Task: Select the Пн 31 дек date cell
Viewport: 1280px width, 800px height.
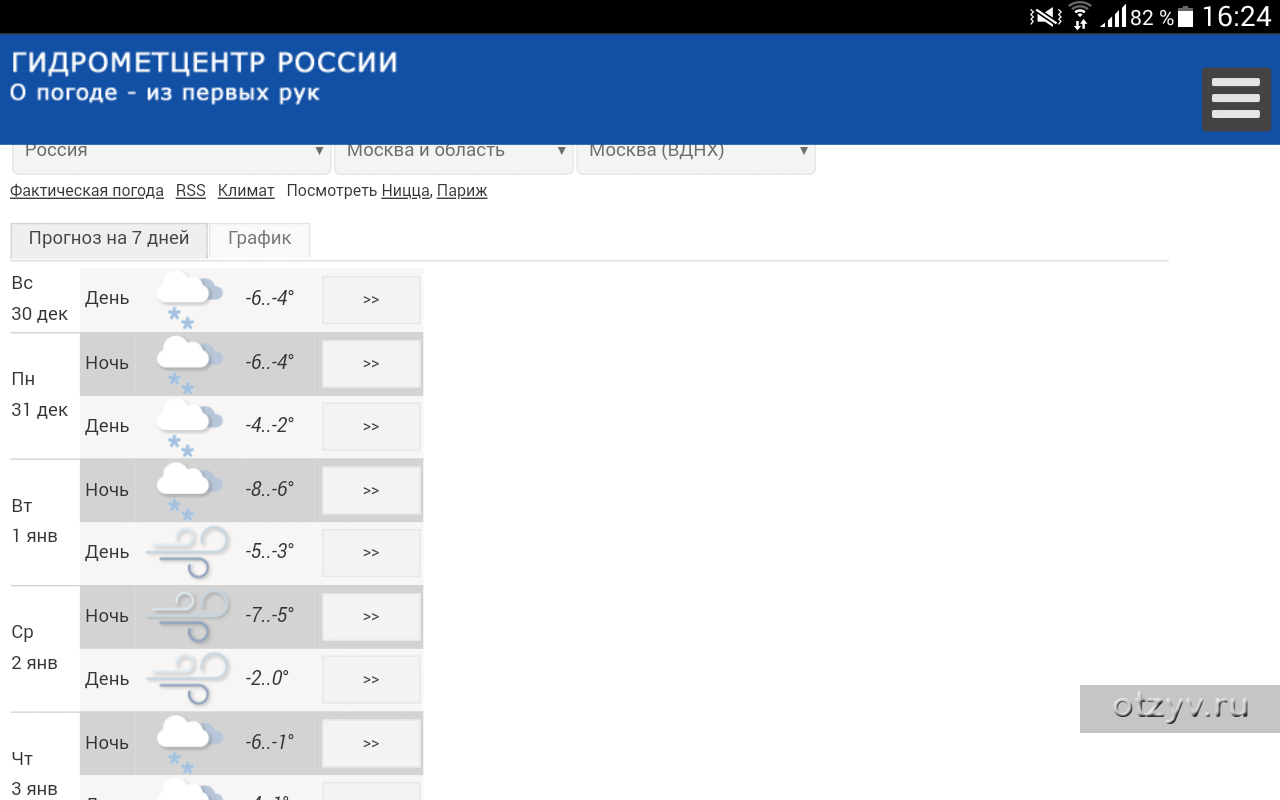Action: [45, 395]
